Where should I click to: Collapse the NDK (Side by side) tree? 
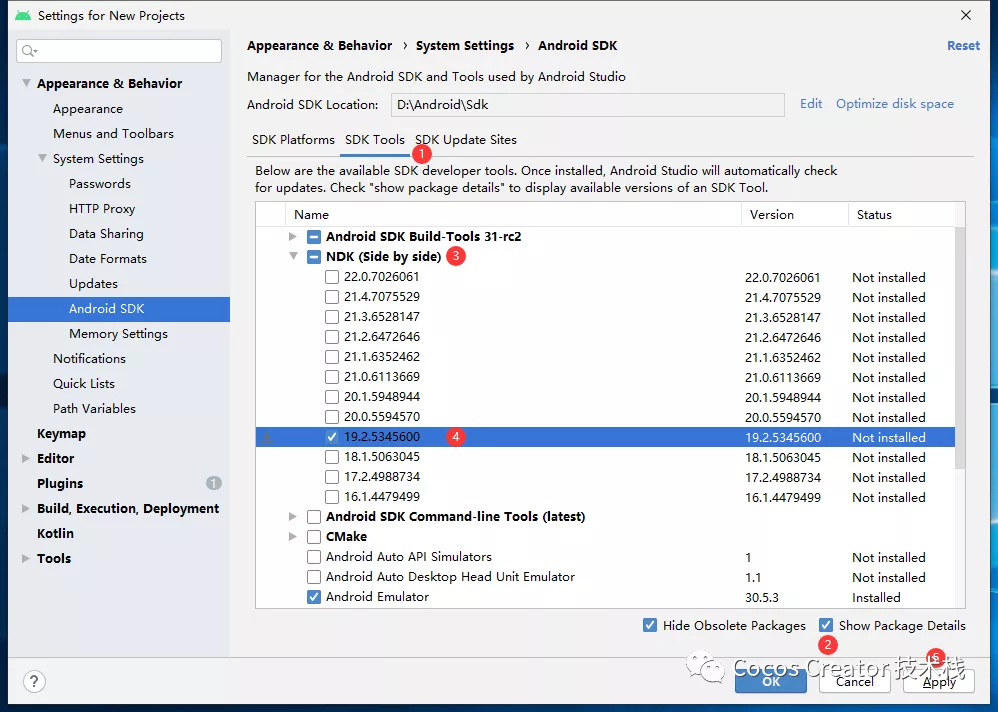click(x=292, y=257)
